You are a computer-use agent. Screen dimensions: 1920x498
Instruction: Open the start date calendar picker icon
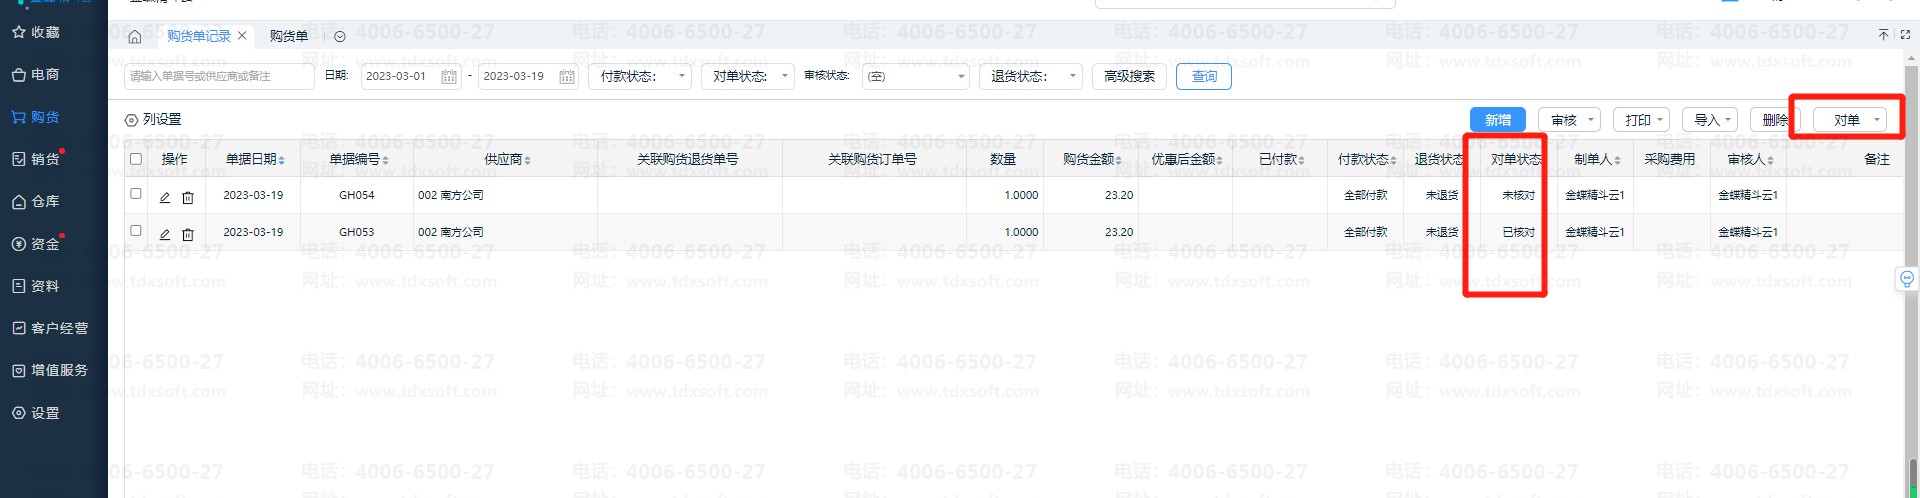[449, 77]
